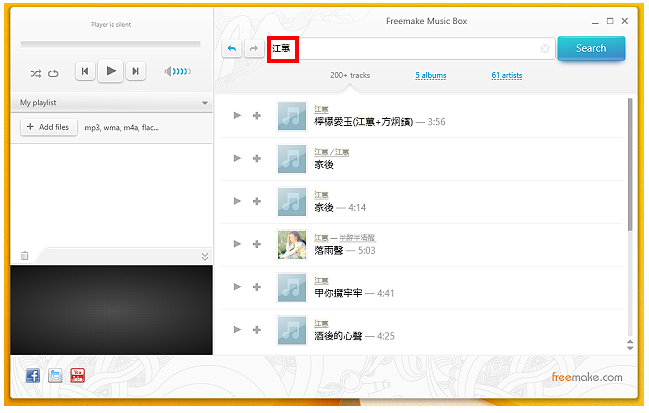This screenshot has width=649, height=413.
Task: Open artist link above 4:41 track
Action: 321,281
